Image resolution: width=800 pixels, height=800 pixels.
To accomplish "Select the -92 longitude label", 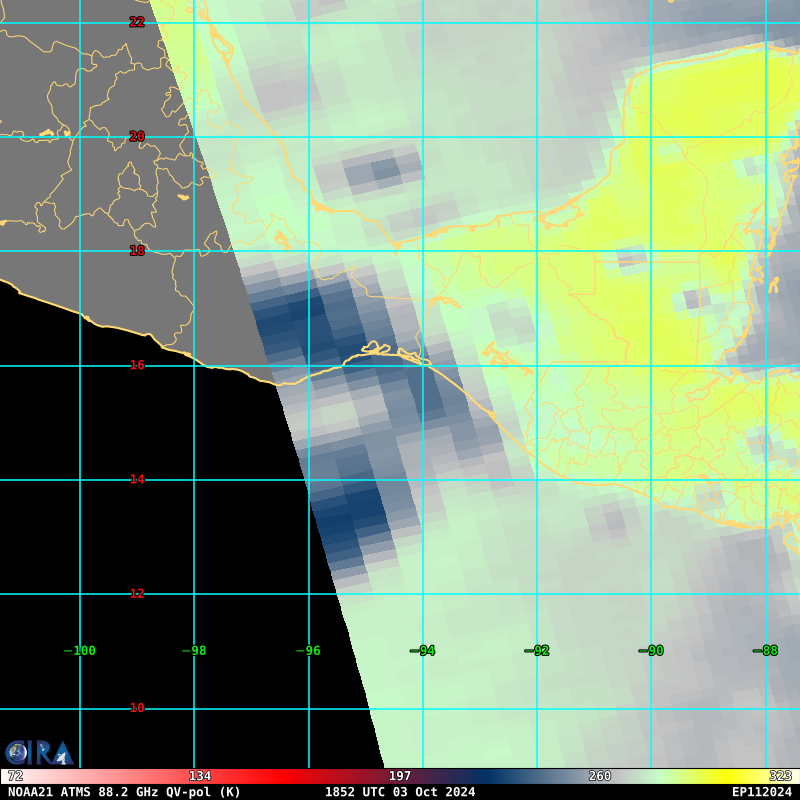I will point(537,651).
